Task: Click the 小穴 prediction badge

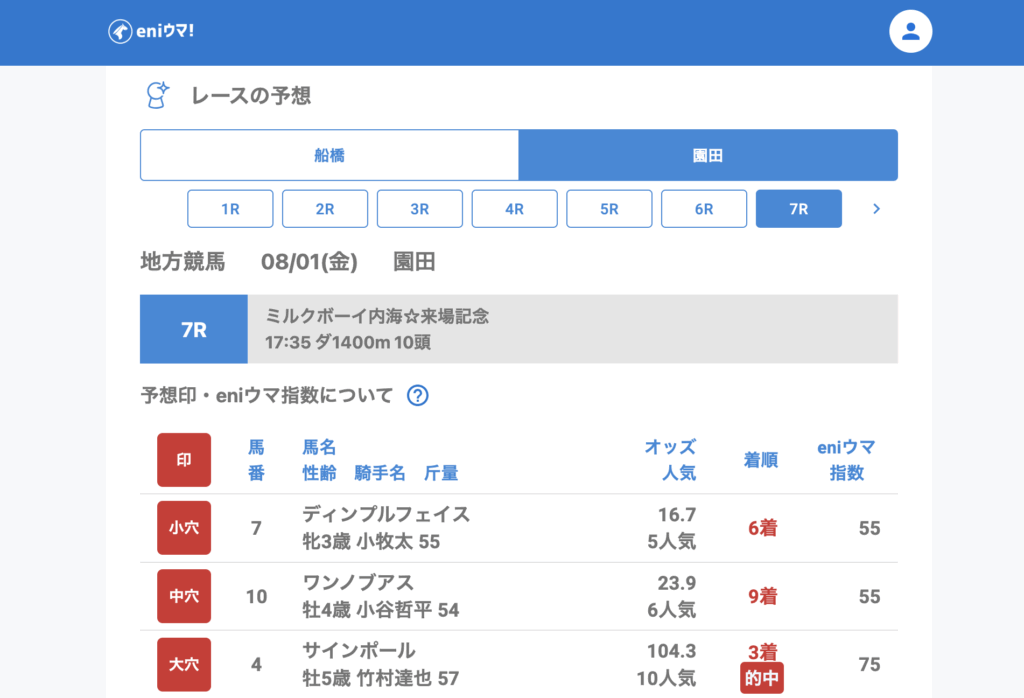Action: (184, 528)
